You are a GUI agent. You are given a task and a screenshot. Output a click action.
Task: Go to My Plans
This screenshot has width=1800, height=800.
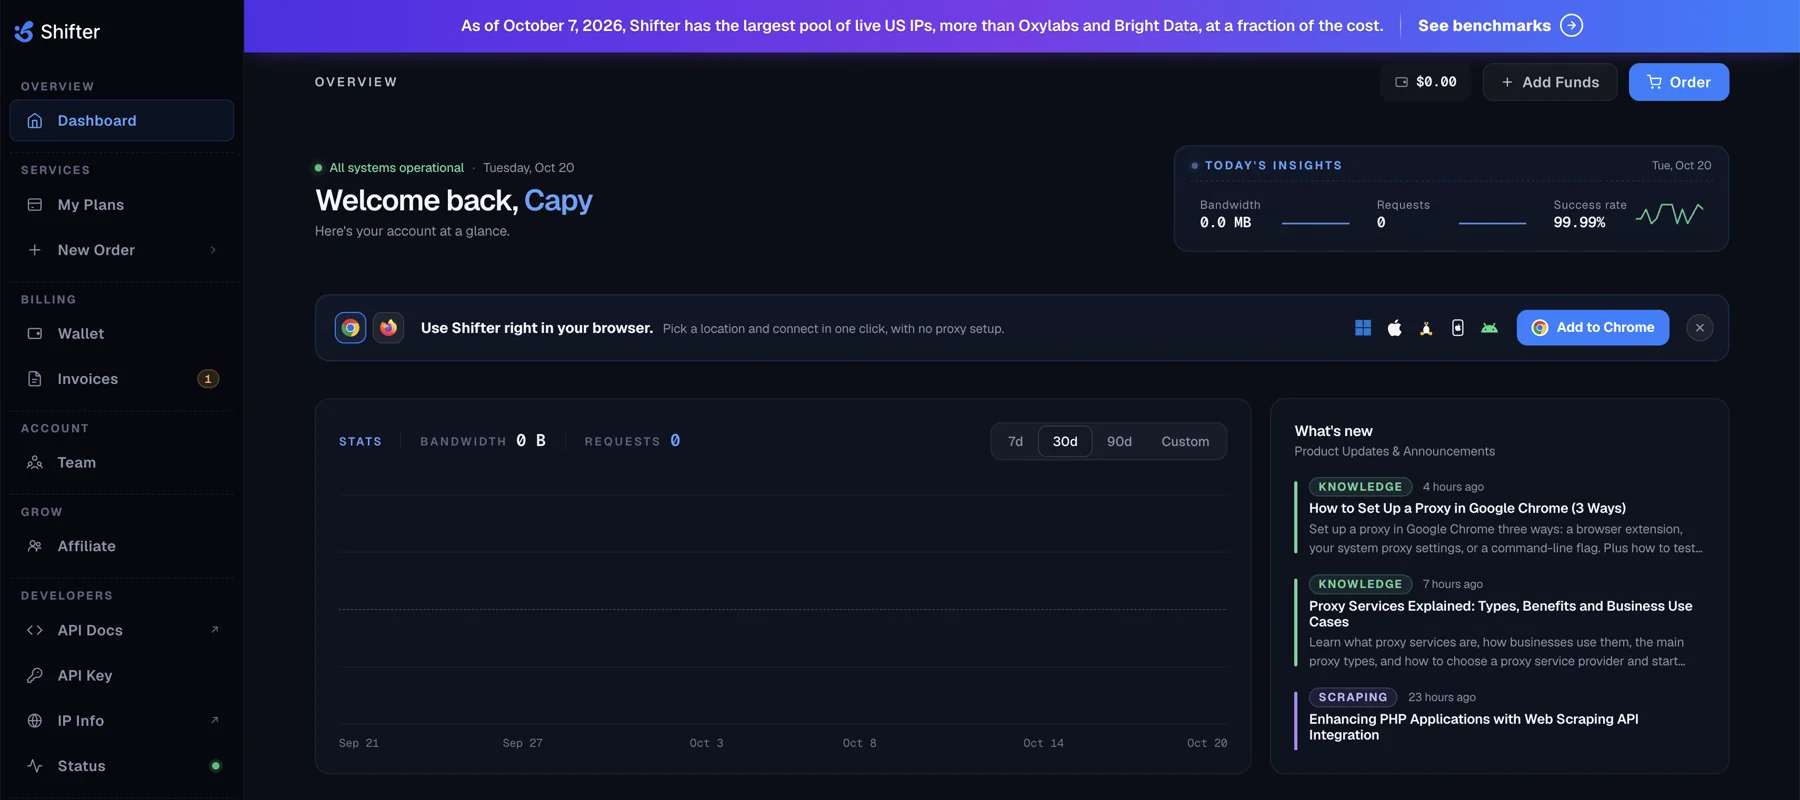tap(122, 205)
